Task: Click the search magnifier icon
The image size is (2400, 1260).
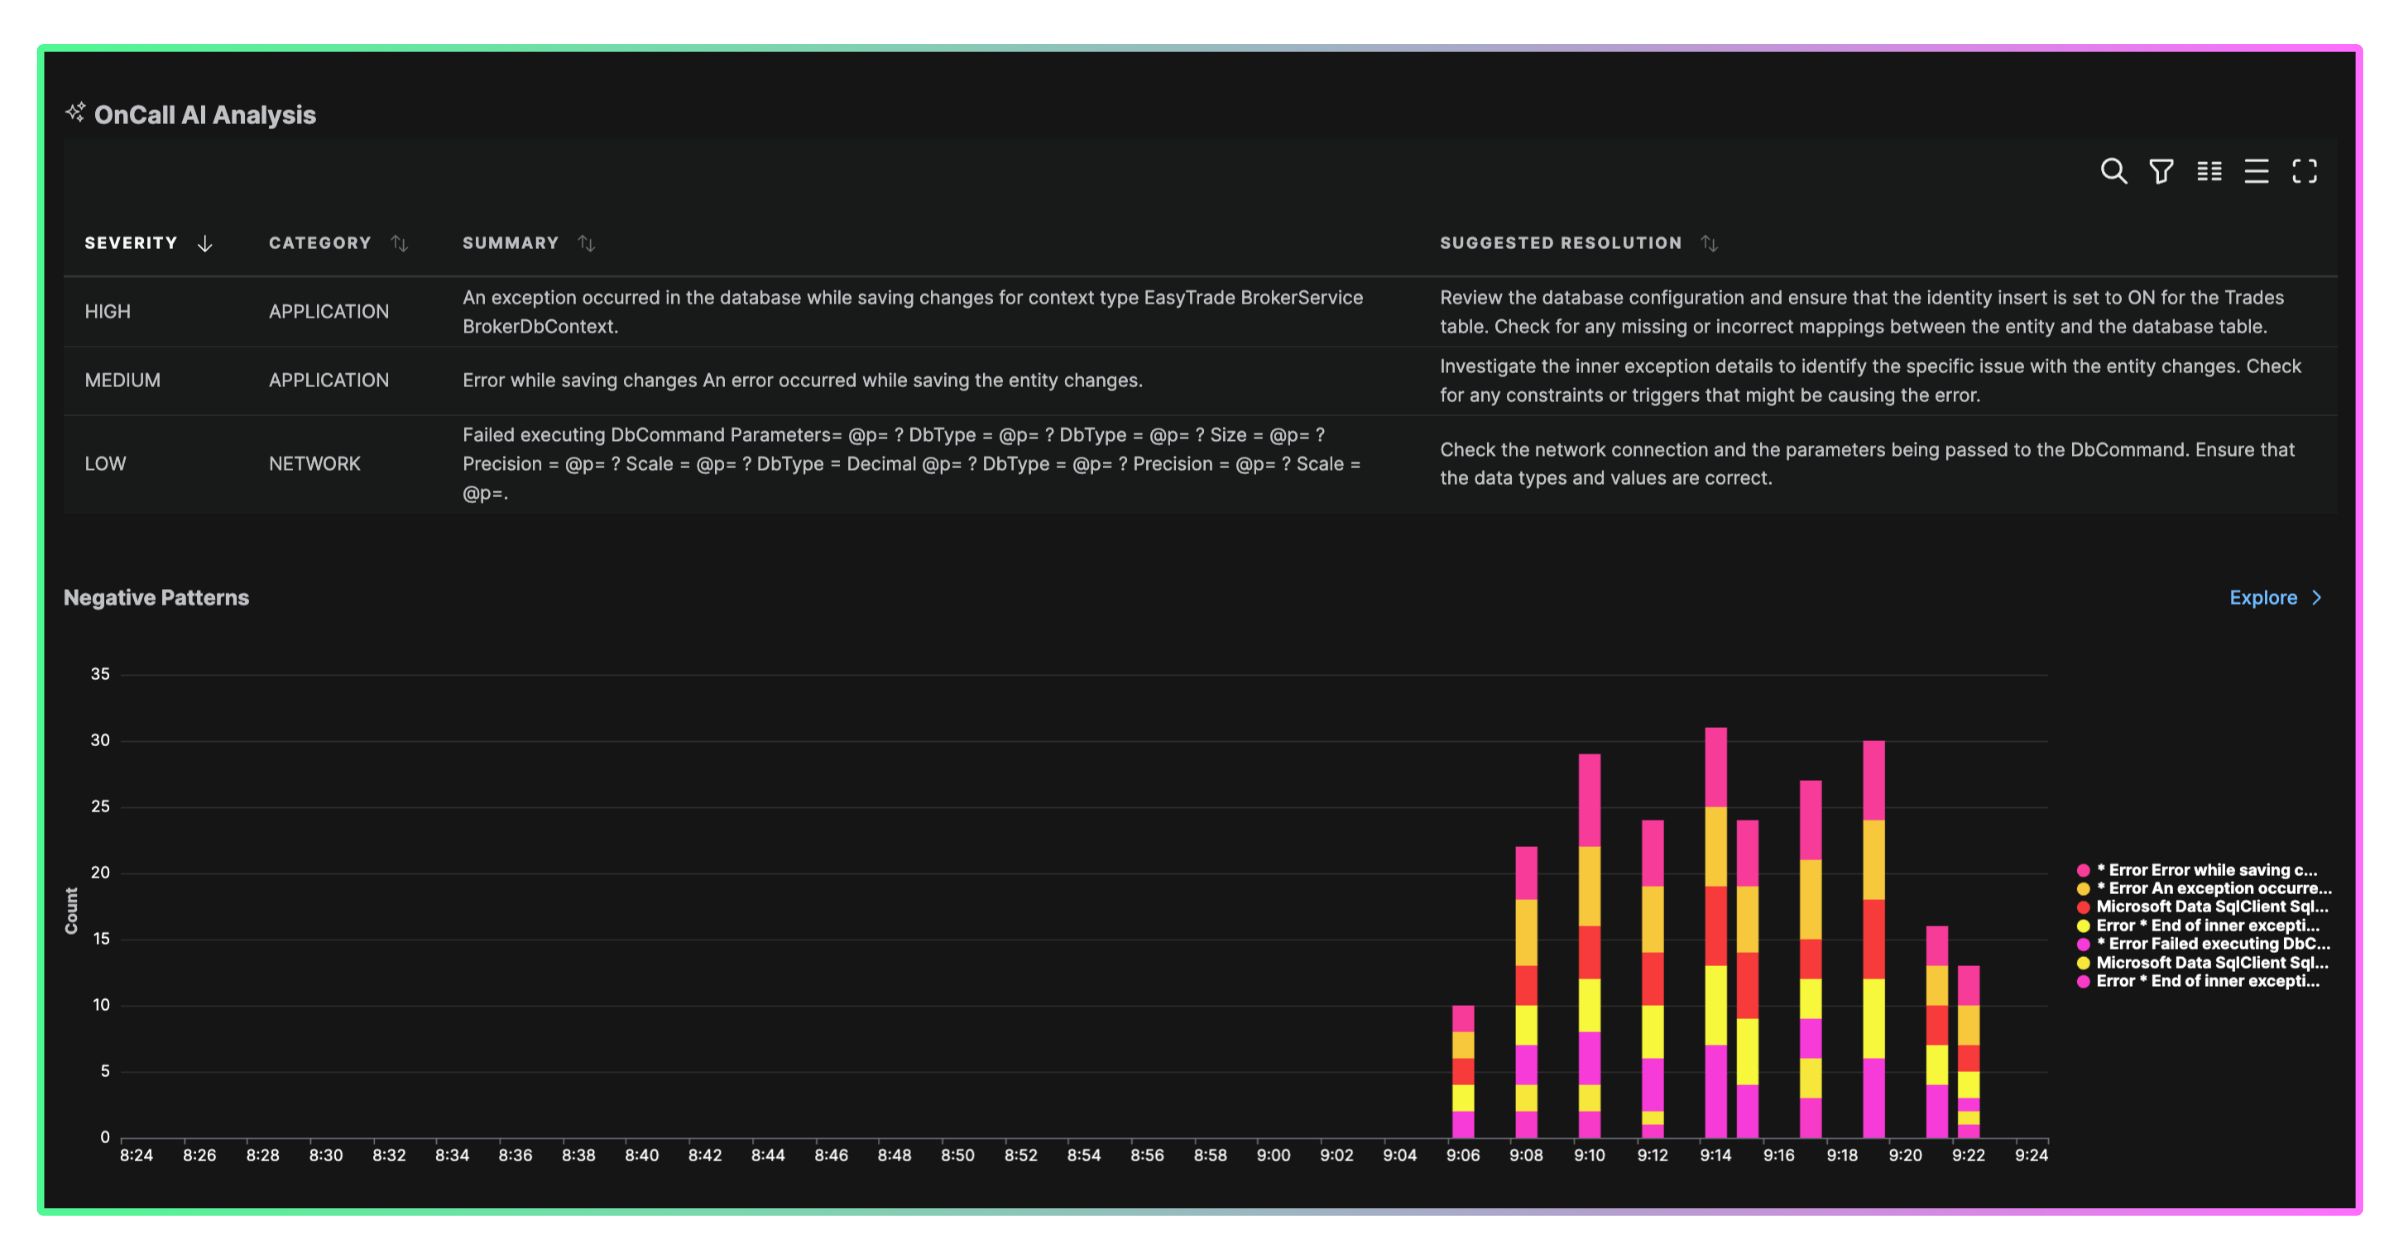Action: click(2113, 171)
